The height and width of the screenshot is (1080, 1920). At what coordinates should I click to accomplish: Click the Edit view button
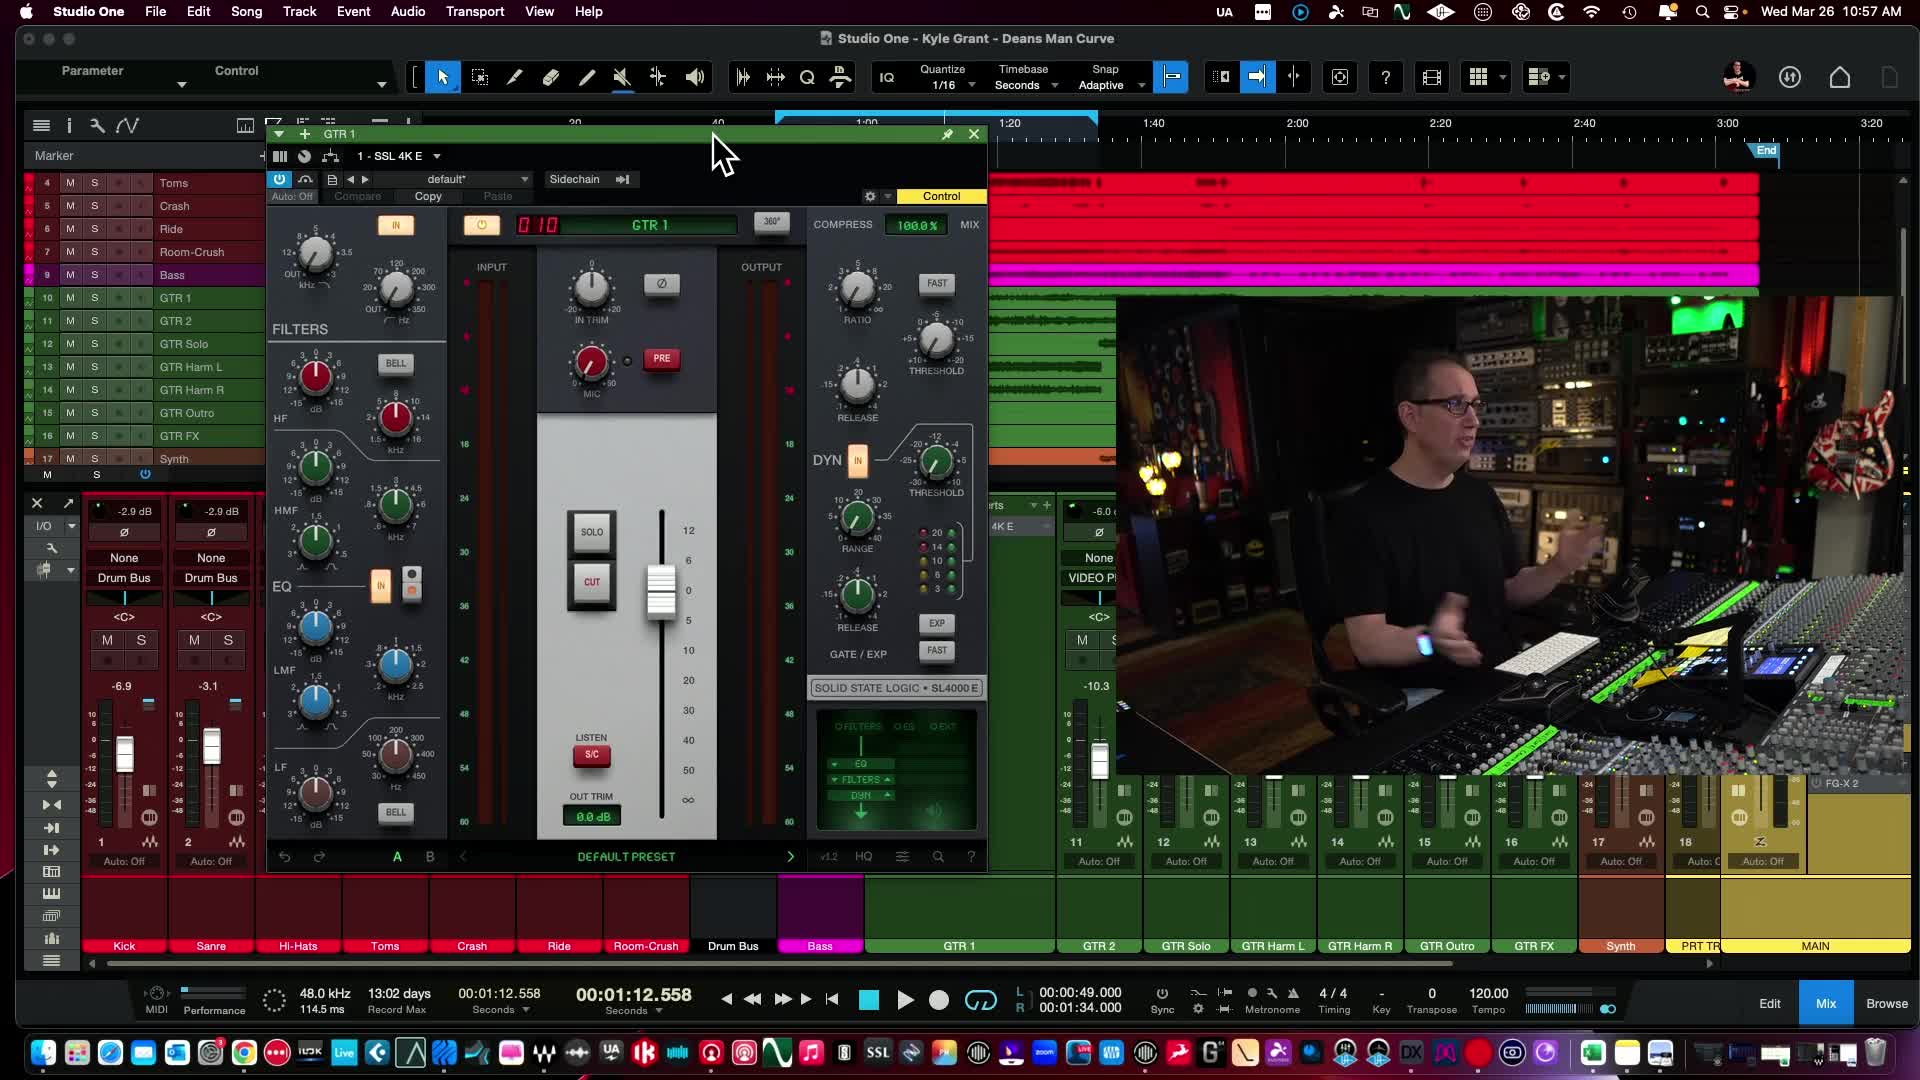pos(1770,1004)
